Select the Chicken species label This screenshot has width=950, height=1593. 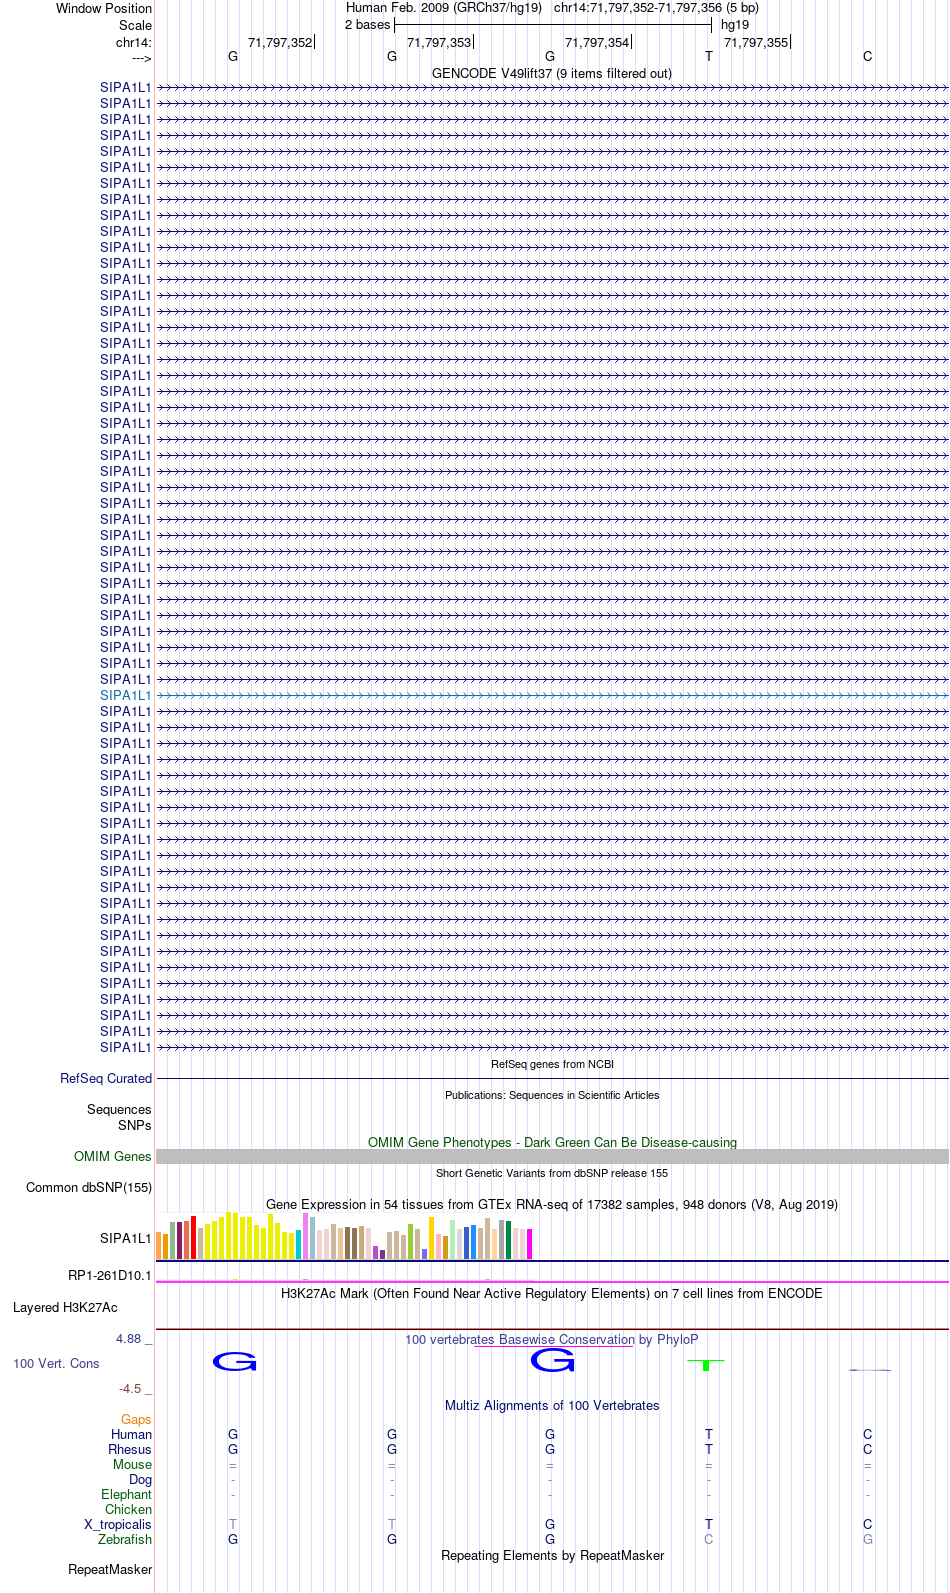[x=128, y=1509]
